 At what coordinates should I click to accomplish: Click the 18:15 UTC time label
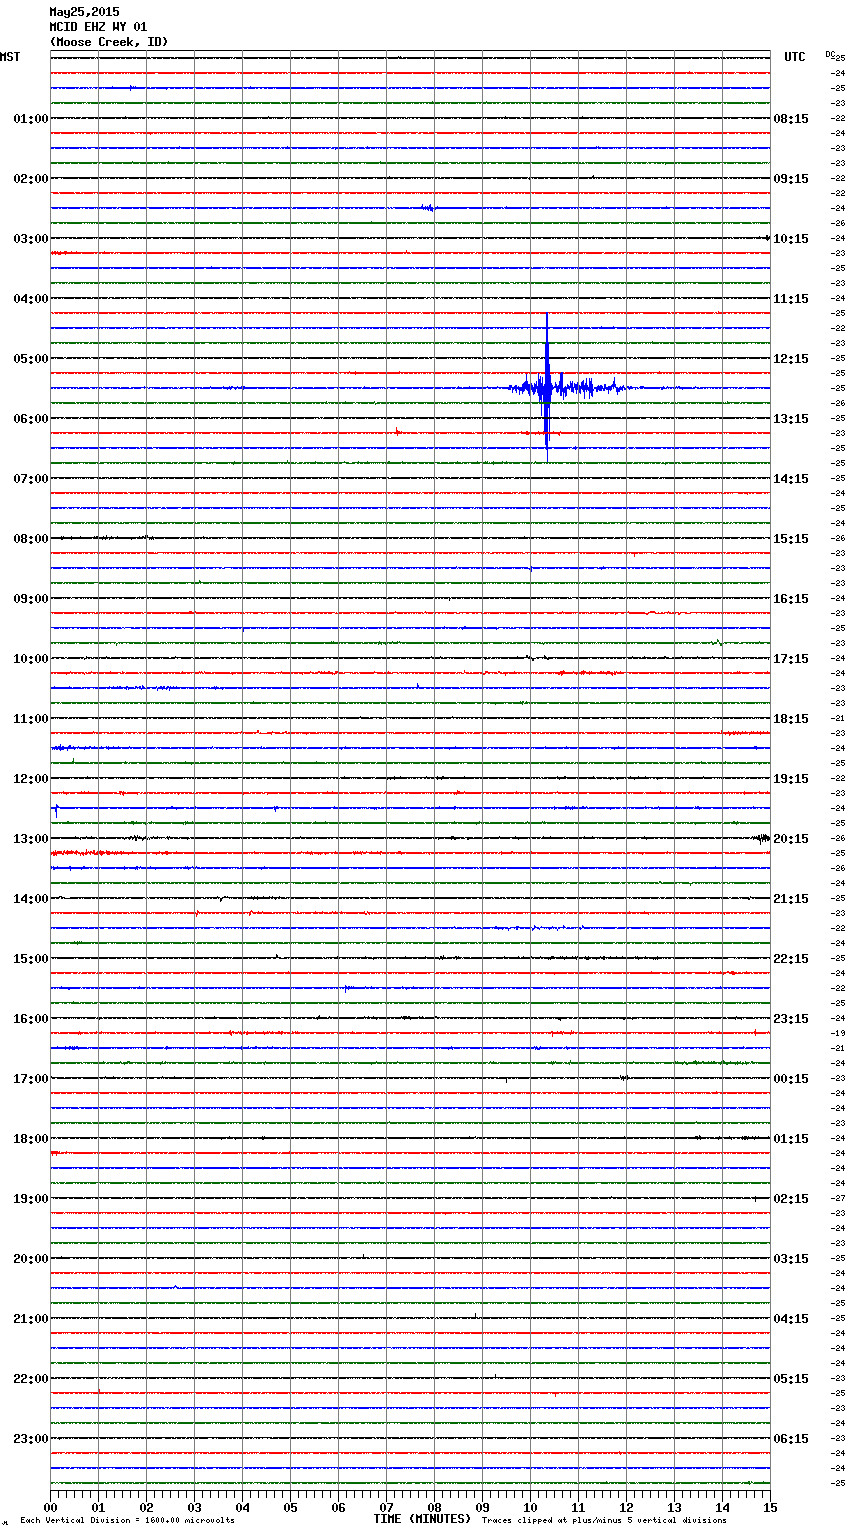791,719
